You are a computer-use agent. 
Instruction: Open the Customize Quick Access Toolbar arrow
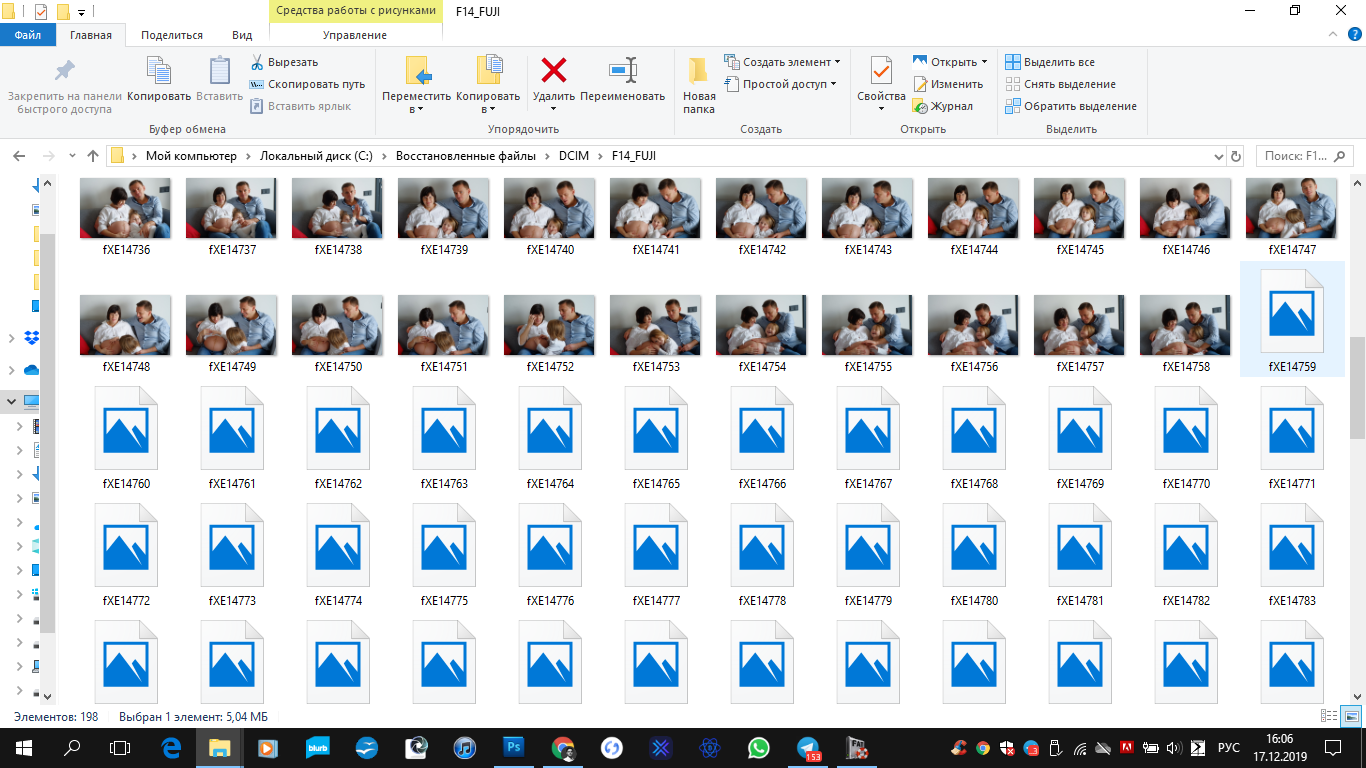81,12
